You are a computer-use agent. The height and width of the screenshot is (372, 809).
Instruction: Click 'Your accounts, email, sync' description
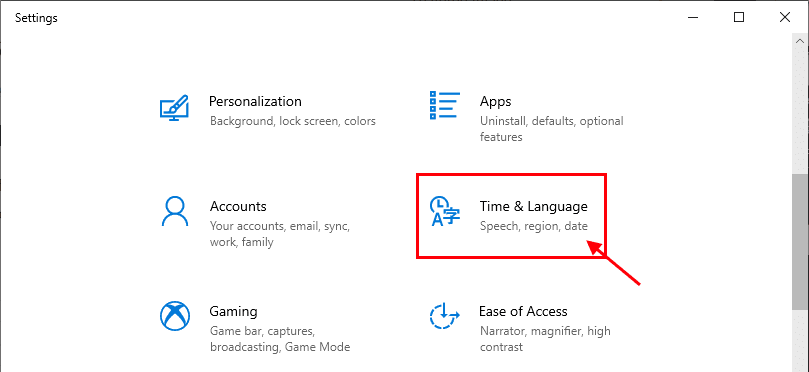280,234
